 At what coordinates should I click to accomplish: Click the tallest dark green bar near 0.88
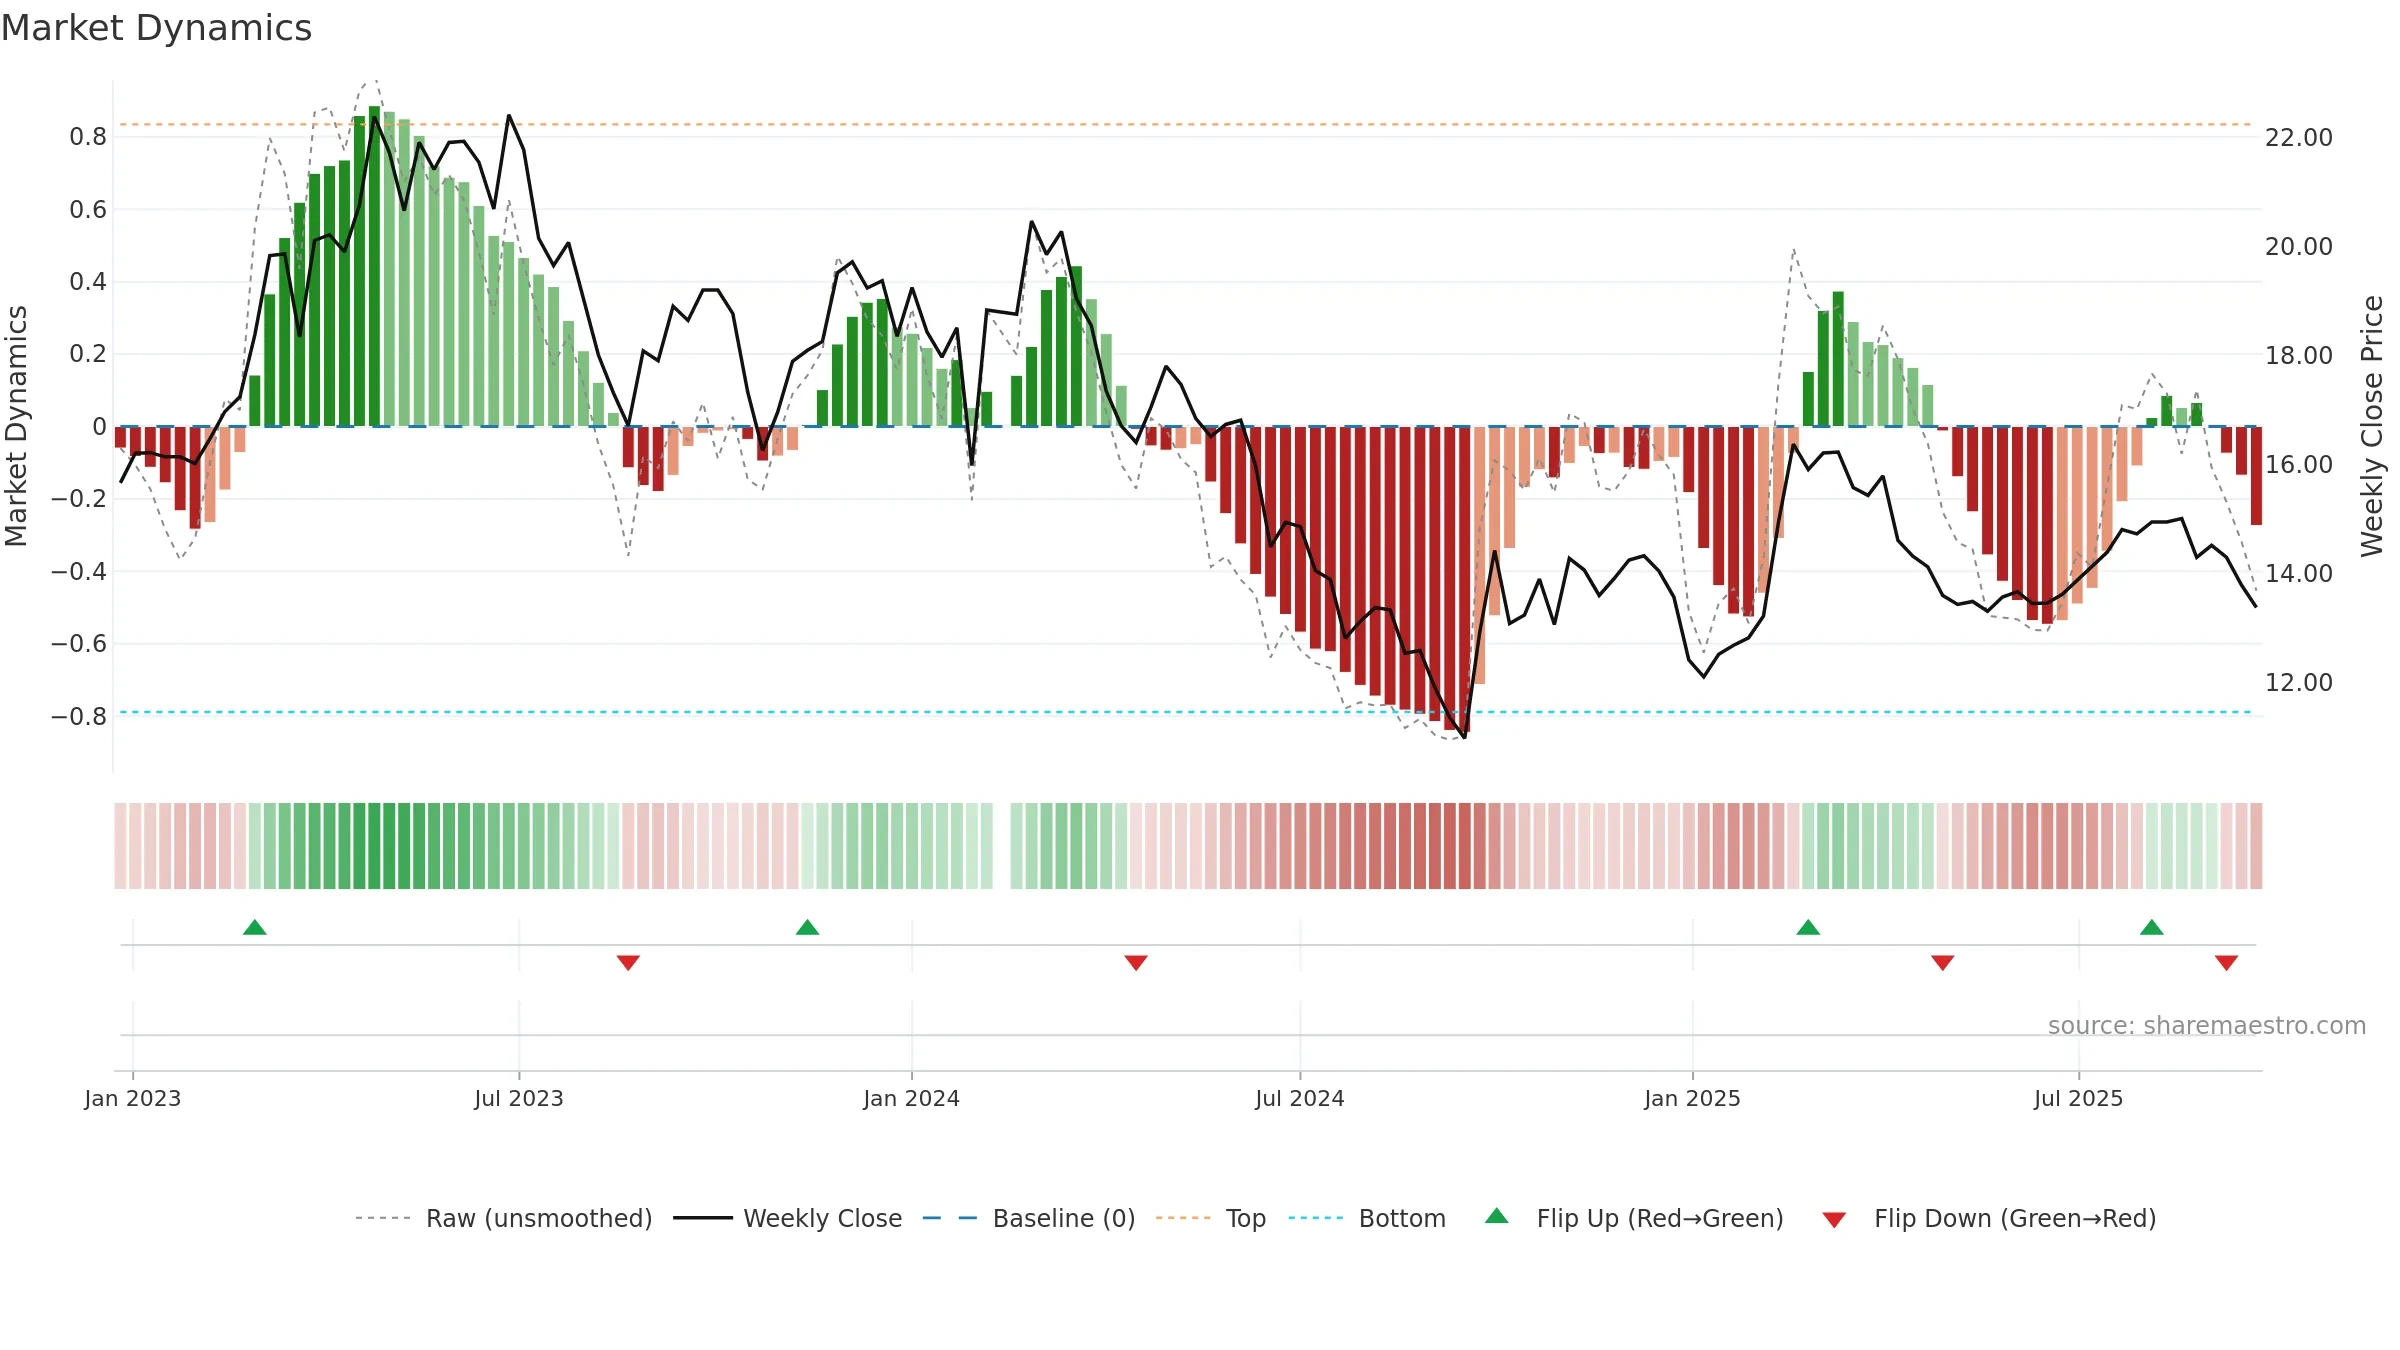point(374,266)
